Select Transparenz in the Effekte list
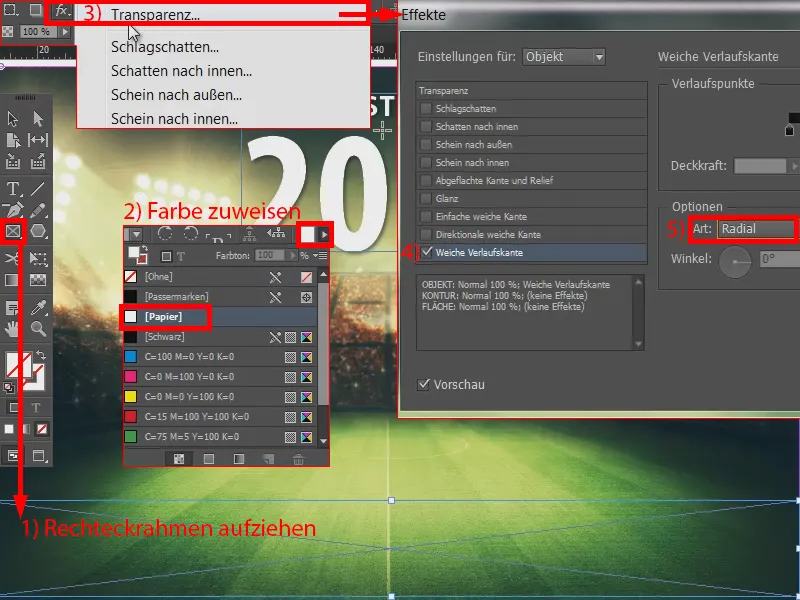This screenshot has width=800, height=600. pos(531,91)
